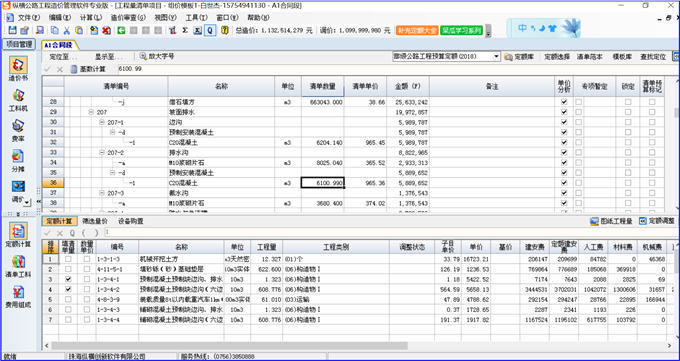This screenshot has height=361, width=680.
Task: Open the 工料机 sidebar icon
Action: point(18,100)
